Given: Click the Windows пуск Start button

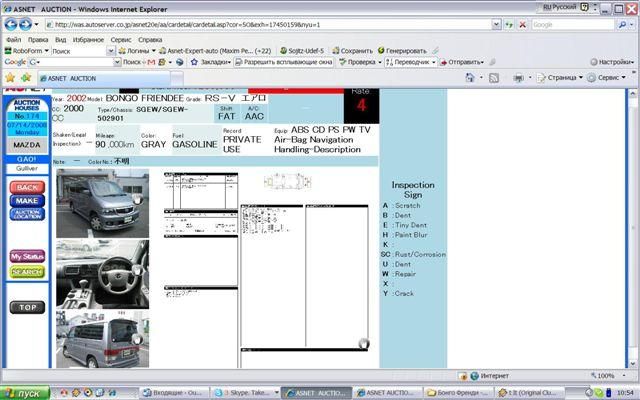Looking at the screenshot, I should [25, 393].
